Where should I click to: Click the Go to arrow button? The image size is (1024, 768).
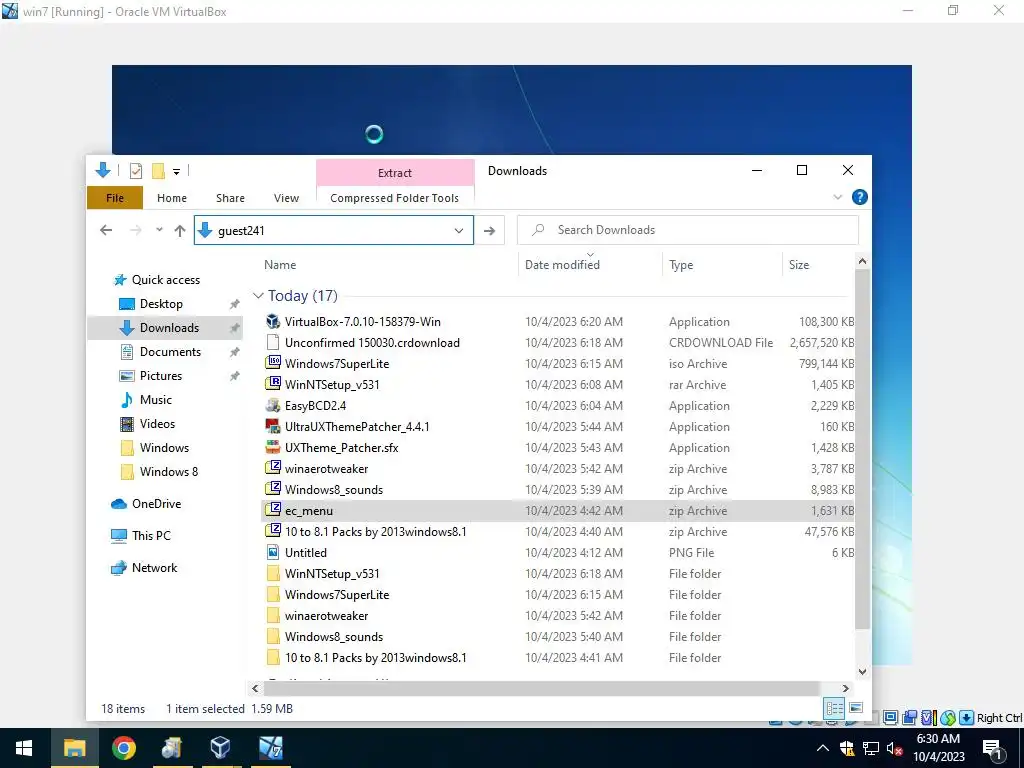point(489,231)
